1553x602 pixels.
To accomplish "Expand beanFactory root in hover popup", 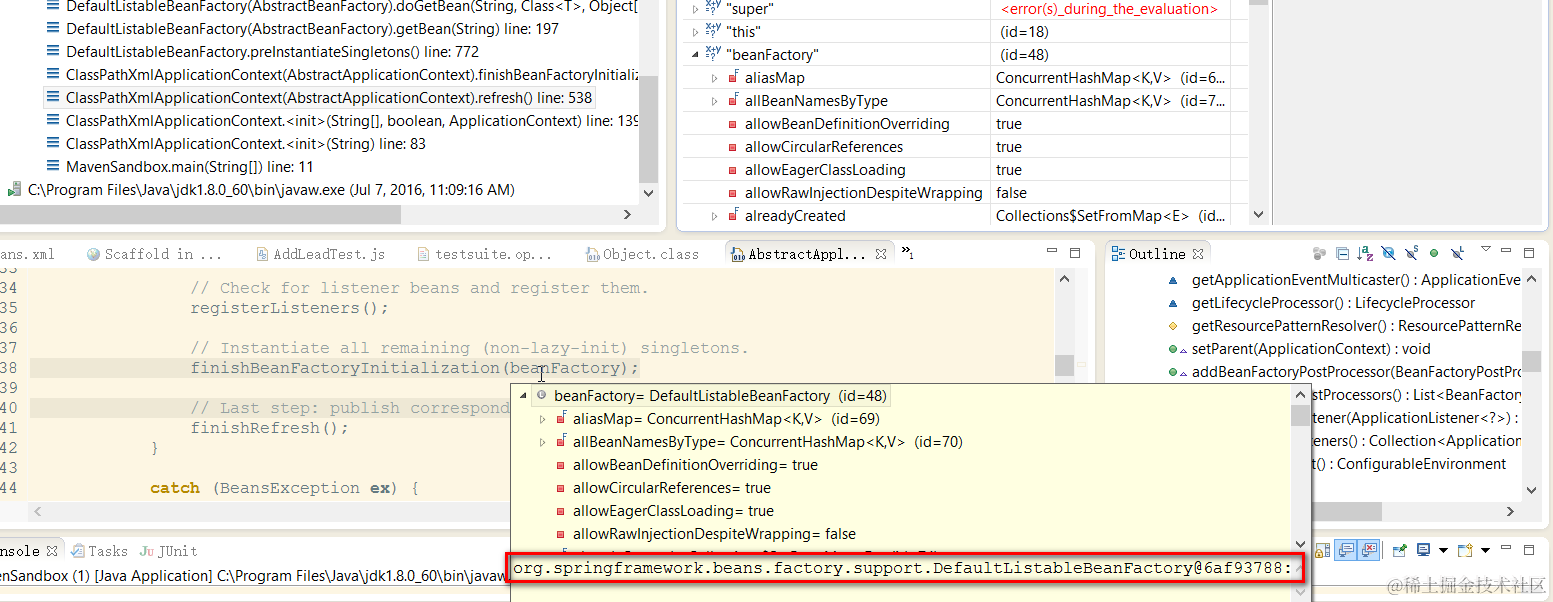I will pyautogui.click(x=524, y=396).
